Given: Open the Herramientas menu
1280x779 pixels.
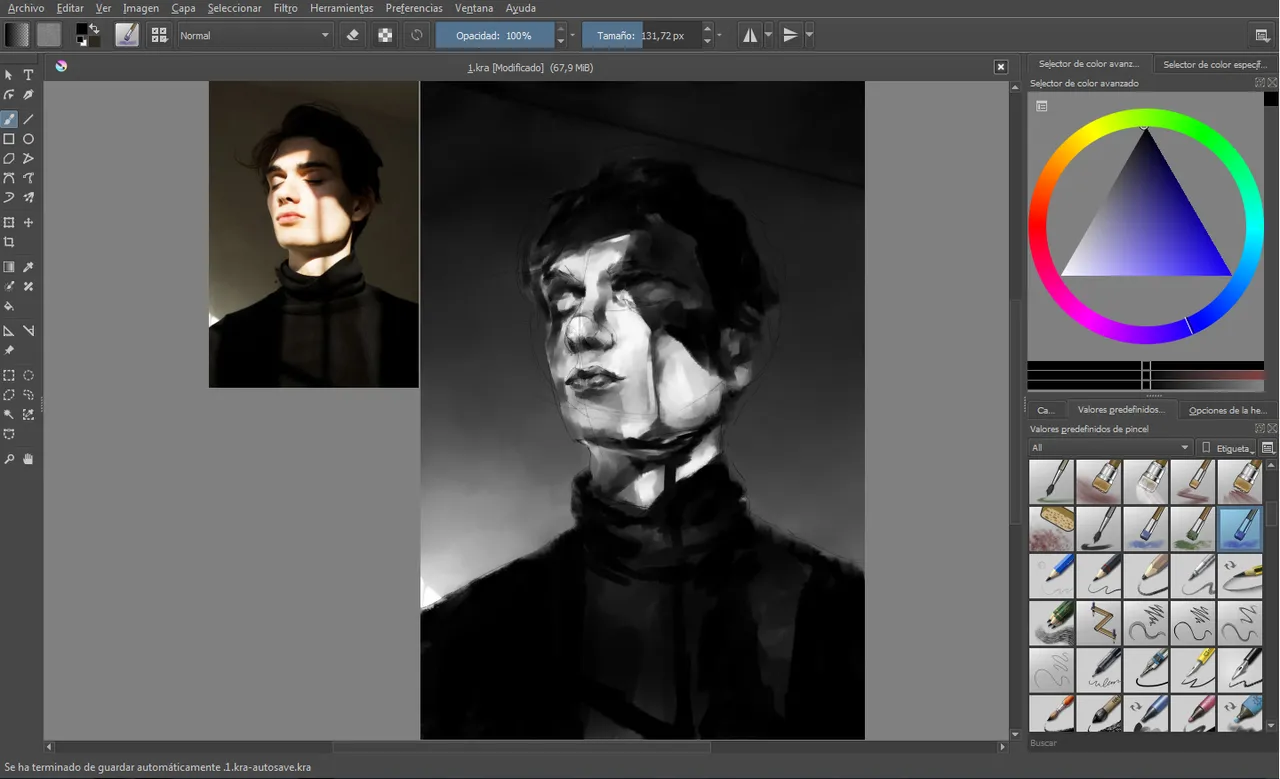Looking at the screenshot, I should [x=341, y=8].
